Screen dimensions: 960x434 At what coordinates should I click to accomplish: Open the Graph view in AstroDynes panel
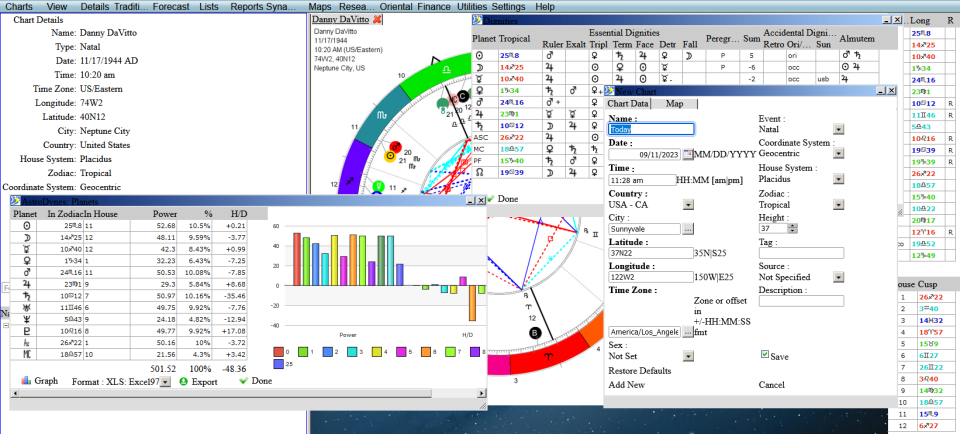[40, 381]
